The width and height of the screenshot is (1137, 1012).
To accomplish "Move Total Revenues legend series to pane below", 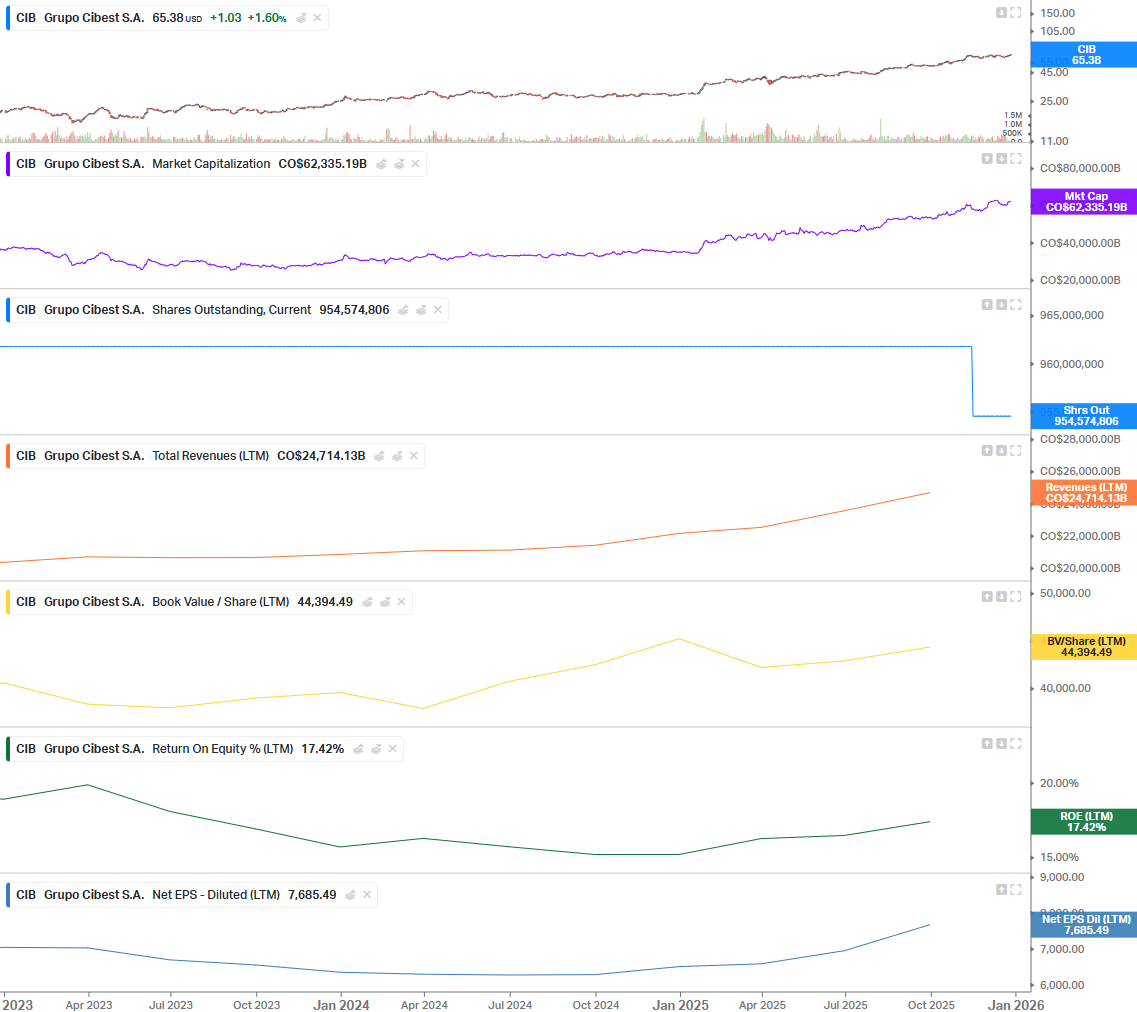I will (397, 456).
